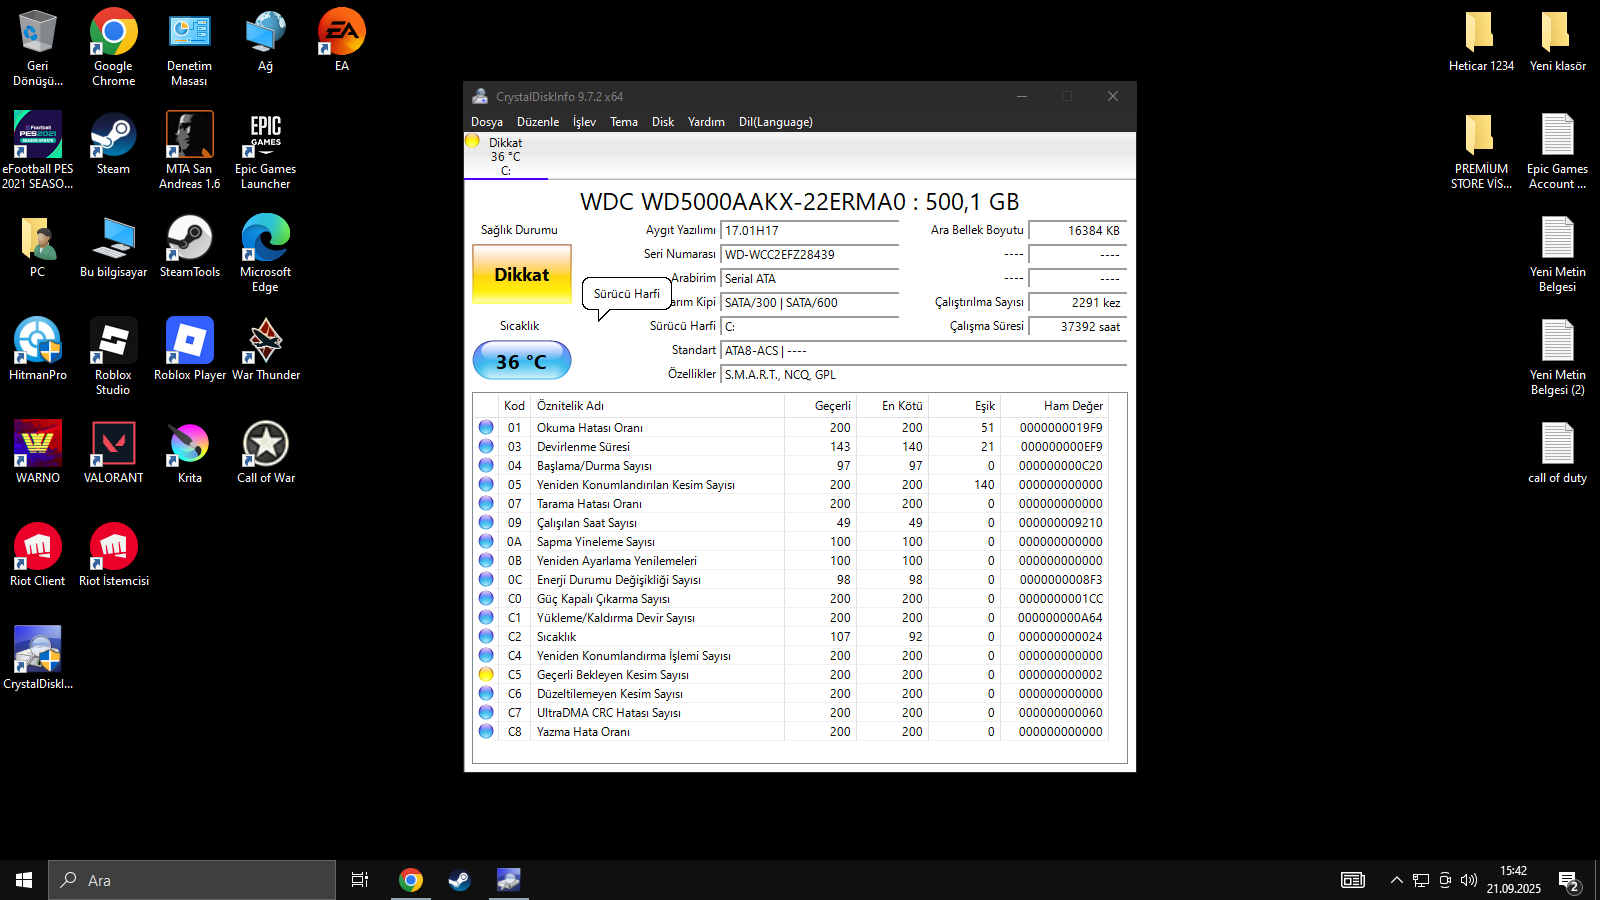Open the CrystalDiskInfo desktop shortcut
1600x900 pixels.
tap(38, 659)
